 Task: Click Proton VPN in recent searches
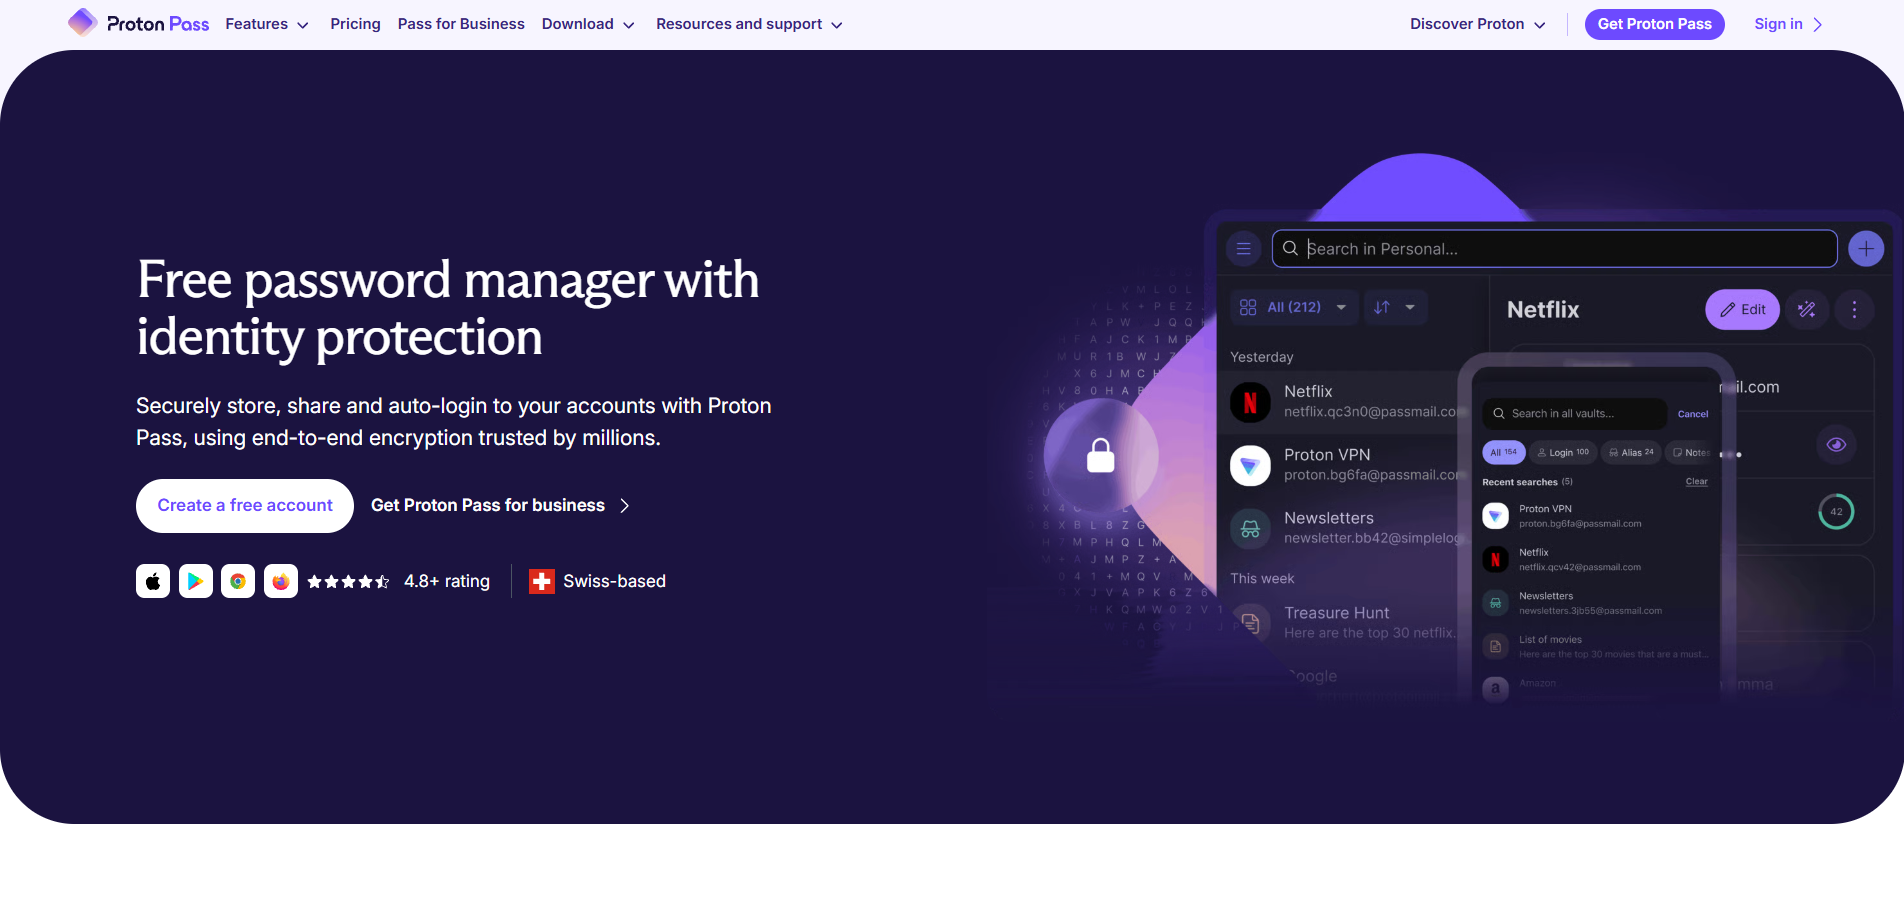click(x=1596, y=516)
